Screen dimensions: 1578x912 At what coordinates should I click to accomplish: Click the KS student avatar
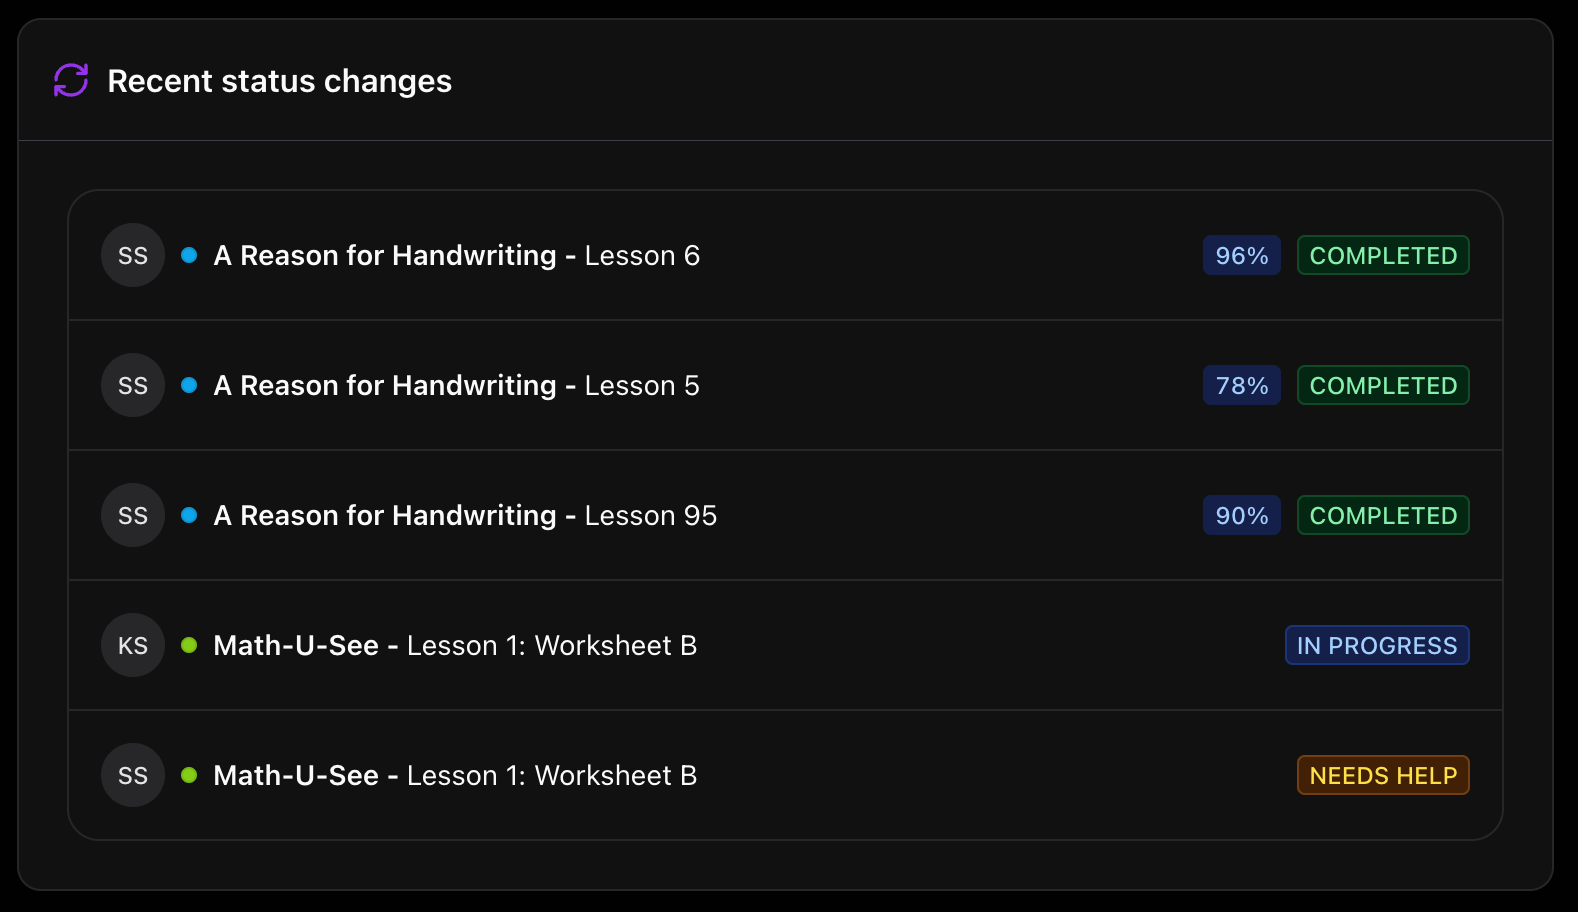[x=132, y=645]
